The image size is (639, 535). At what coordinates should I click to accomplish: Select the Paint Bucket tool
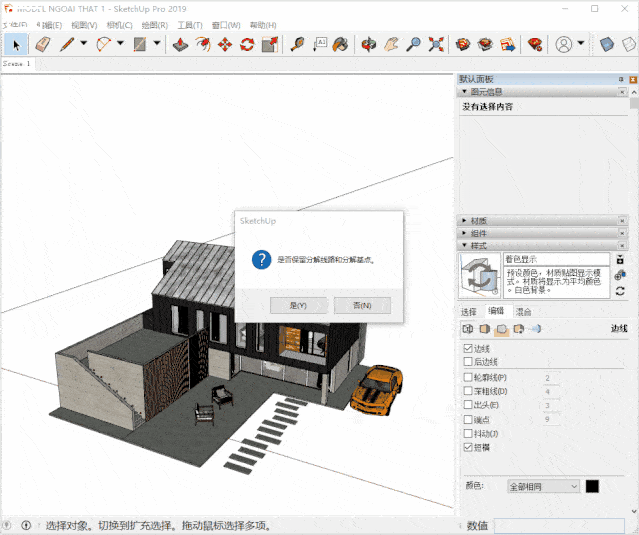coord(341,44)
